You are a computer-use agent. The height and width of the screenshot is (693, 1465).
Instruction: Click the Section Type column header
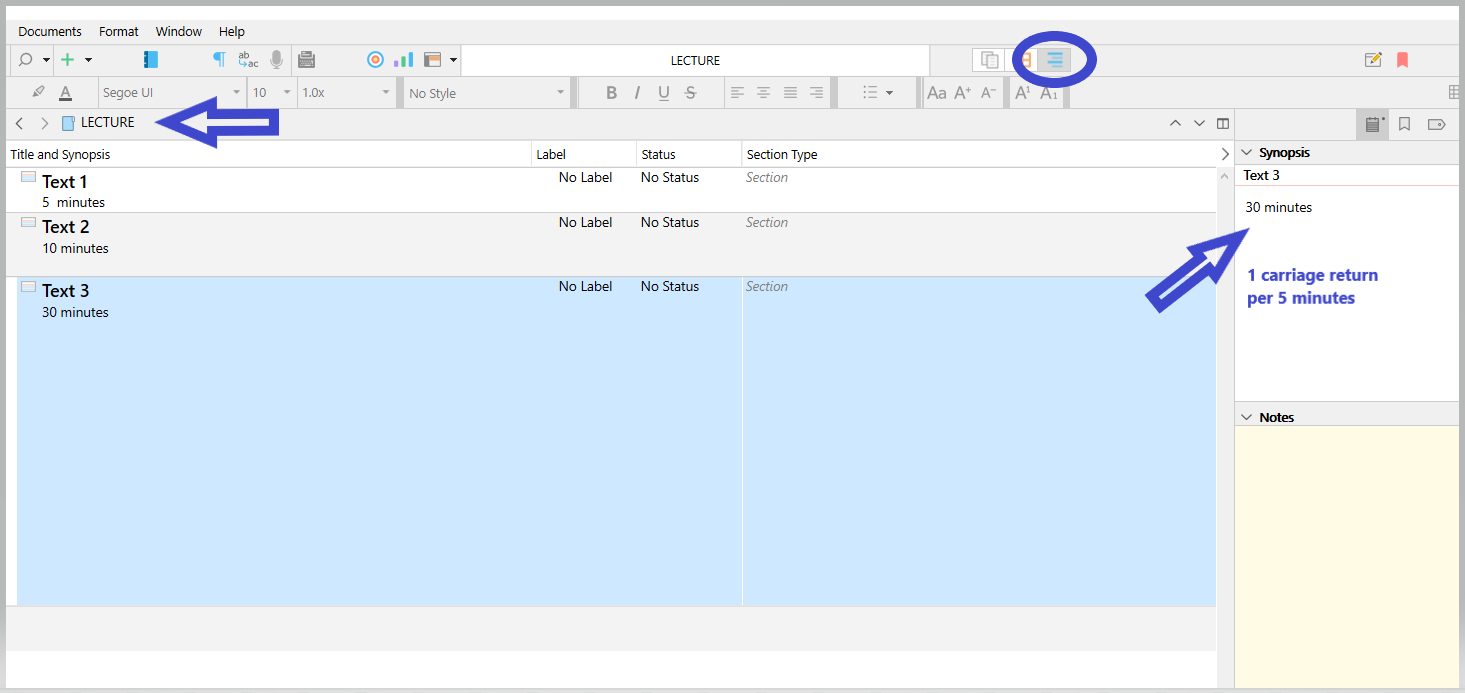(x=782, y=155)
